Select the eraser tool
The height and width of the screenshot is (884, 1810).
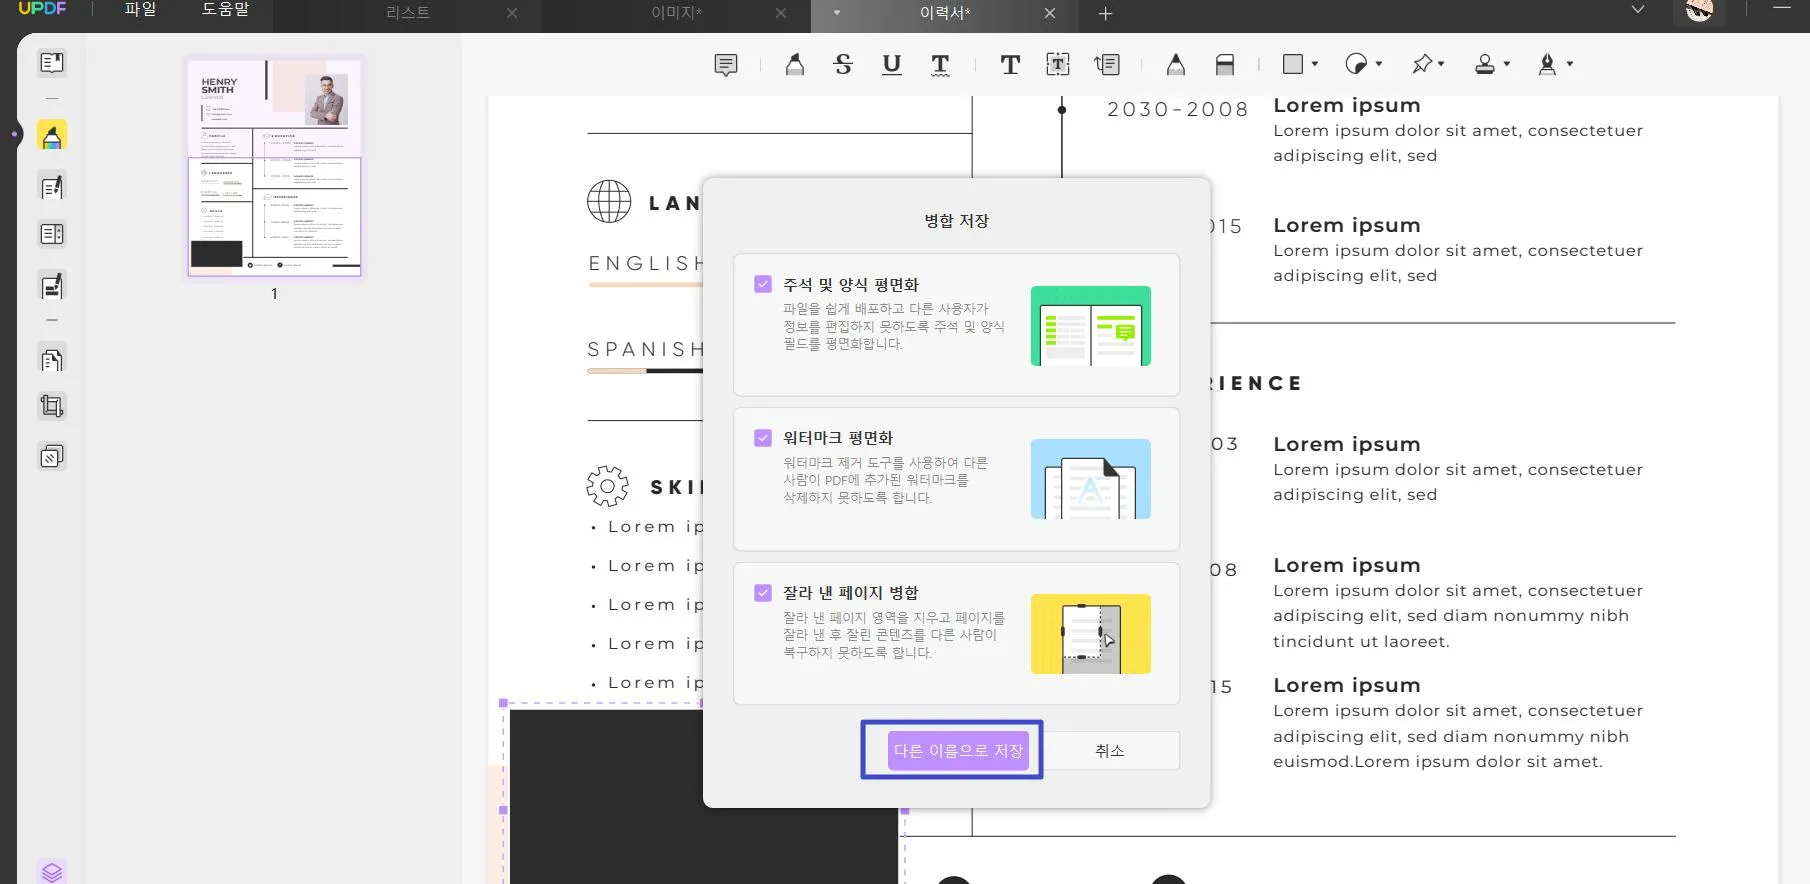pos(1225,65)
